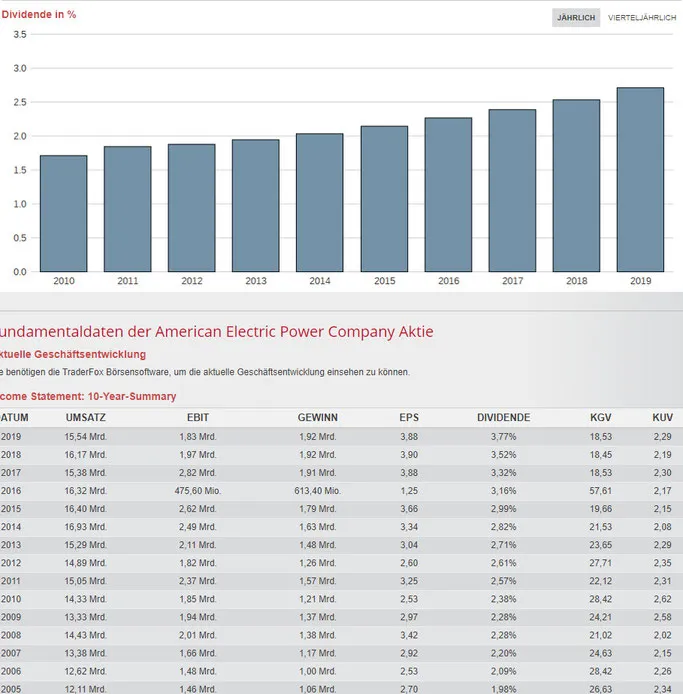The width and height of the screenshot is (683, 694).
Task: Click the 2016 dividend bar
Action: click(448, 195)
